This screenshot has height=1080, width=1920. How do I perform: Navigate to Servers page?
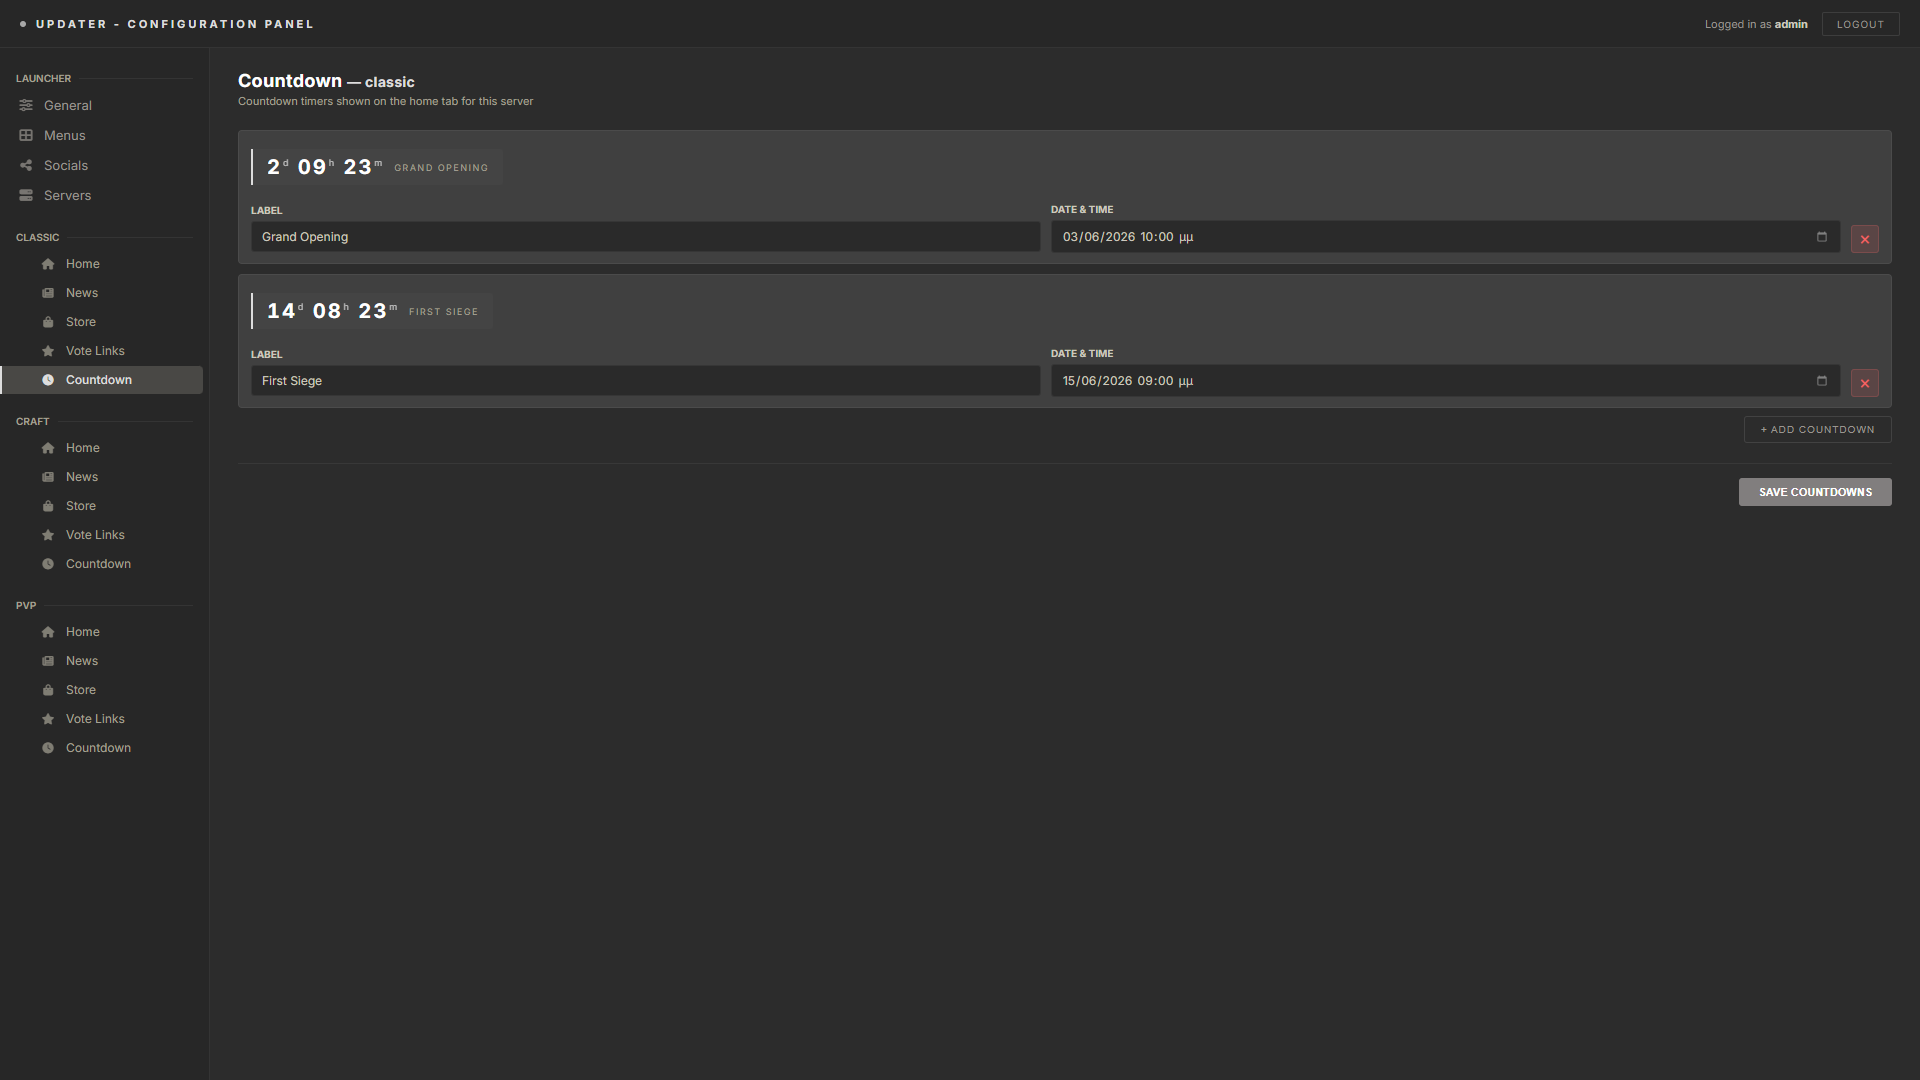point(101,195)
